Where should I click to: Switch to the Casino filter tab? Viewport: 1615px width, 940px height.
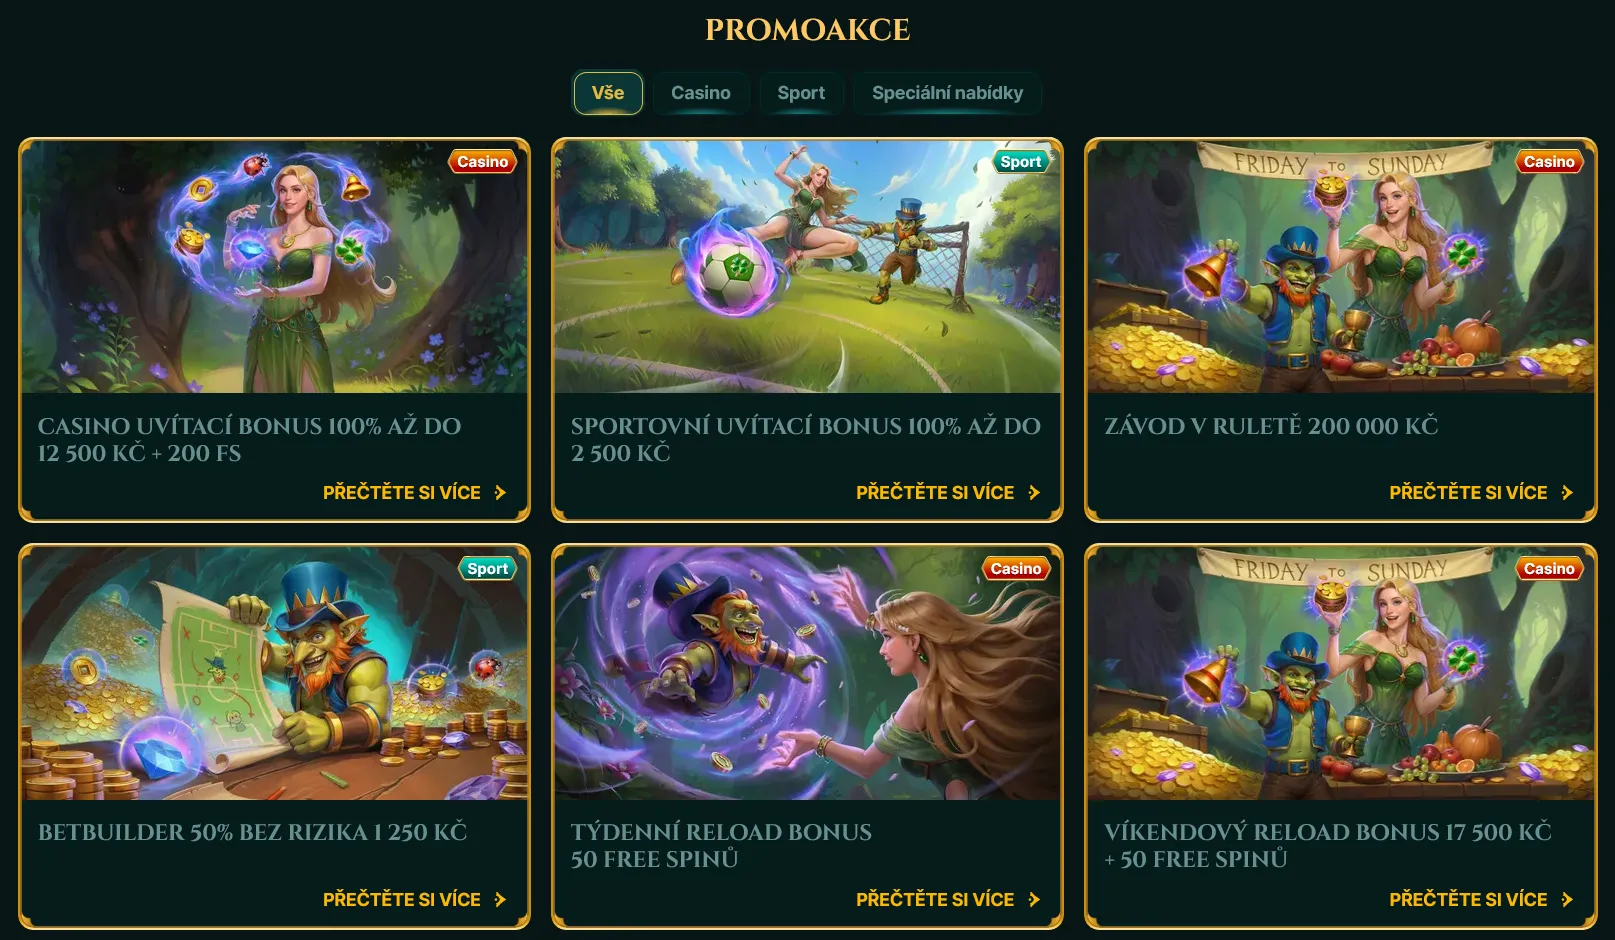point(701,93)
